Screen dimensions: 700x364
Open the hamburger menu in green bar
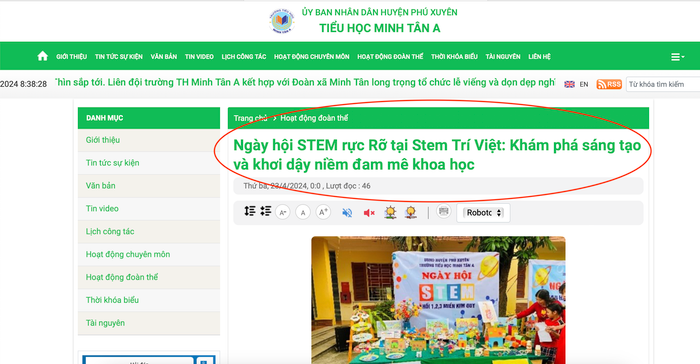pyautogui.click(x=677, y=57)
